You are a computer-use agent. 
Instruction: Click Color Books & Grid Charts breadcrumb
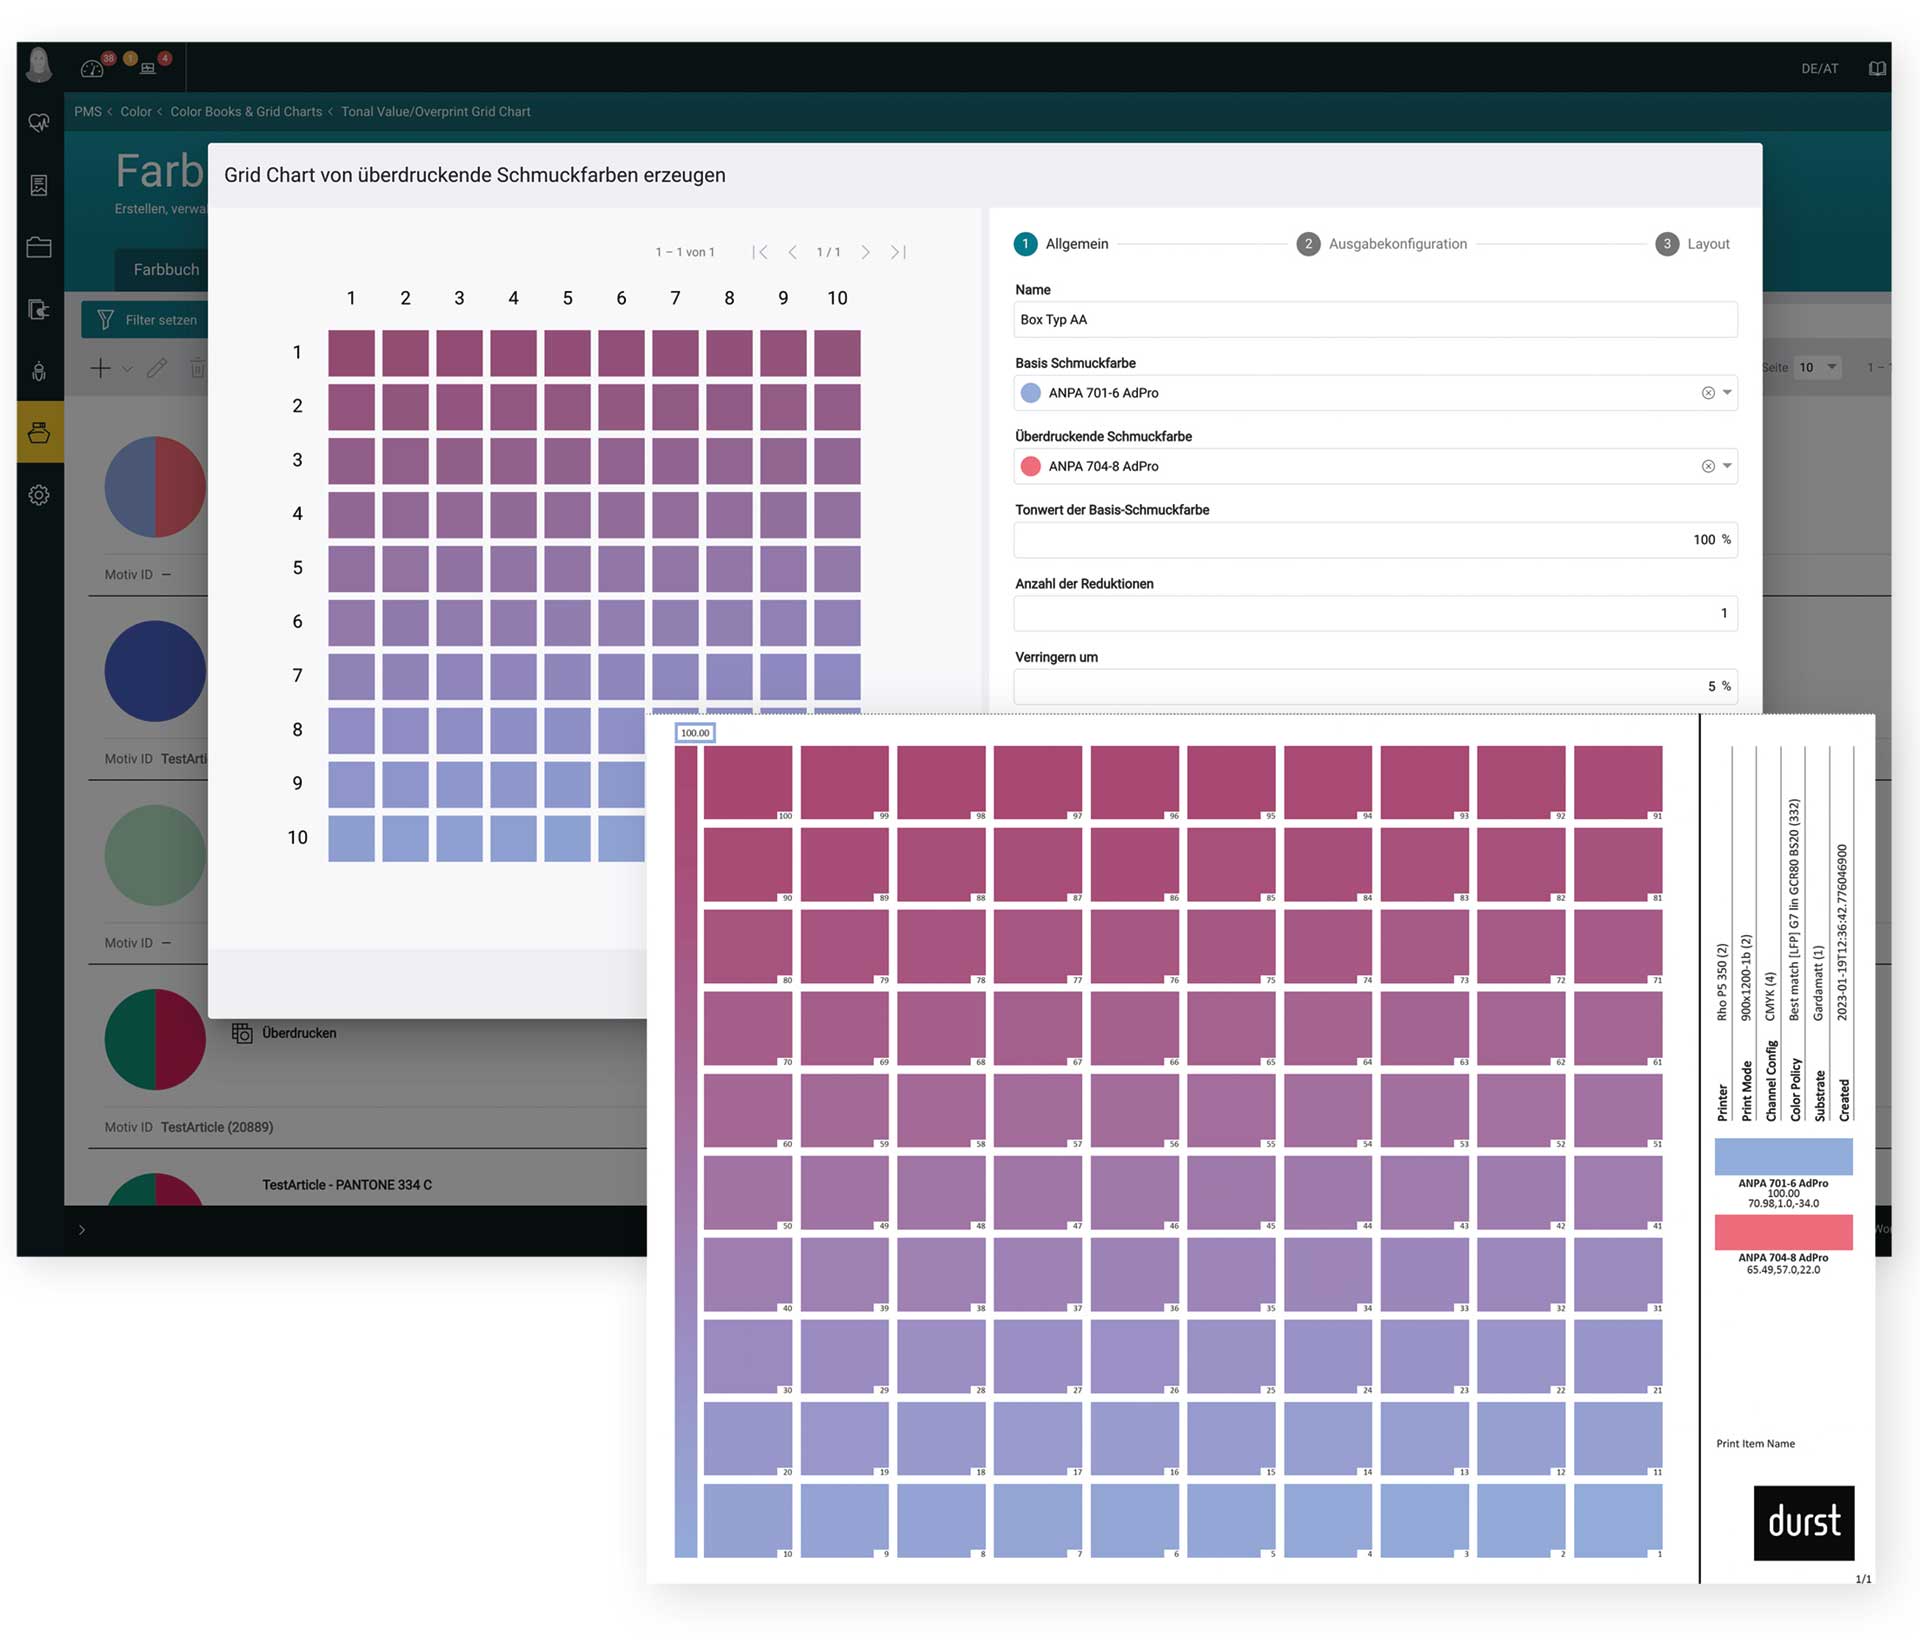tap(246, 112)
